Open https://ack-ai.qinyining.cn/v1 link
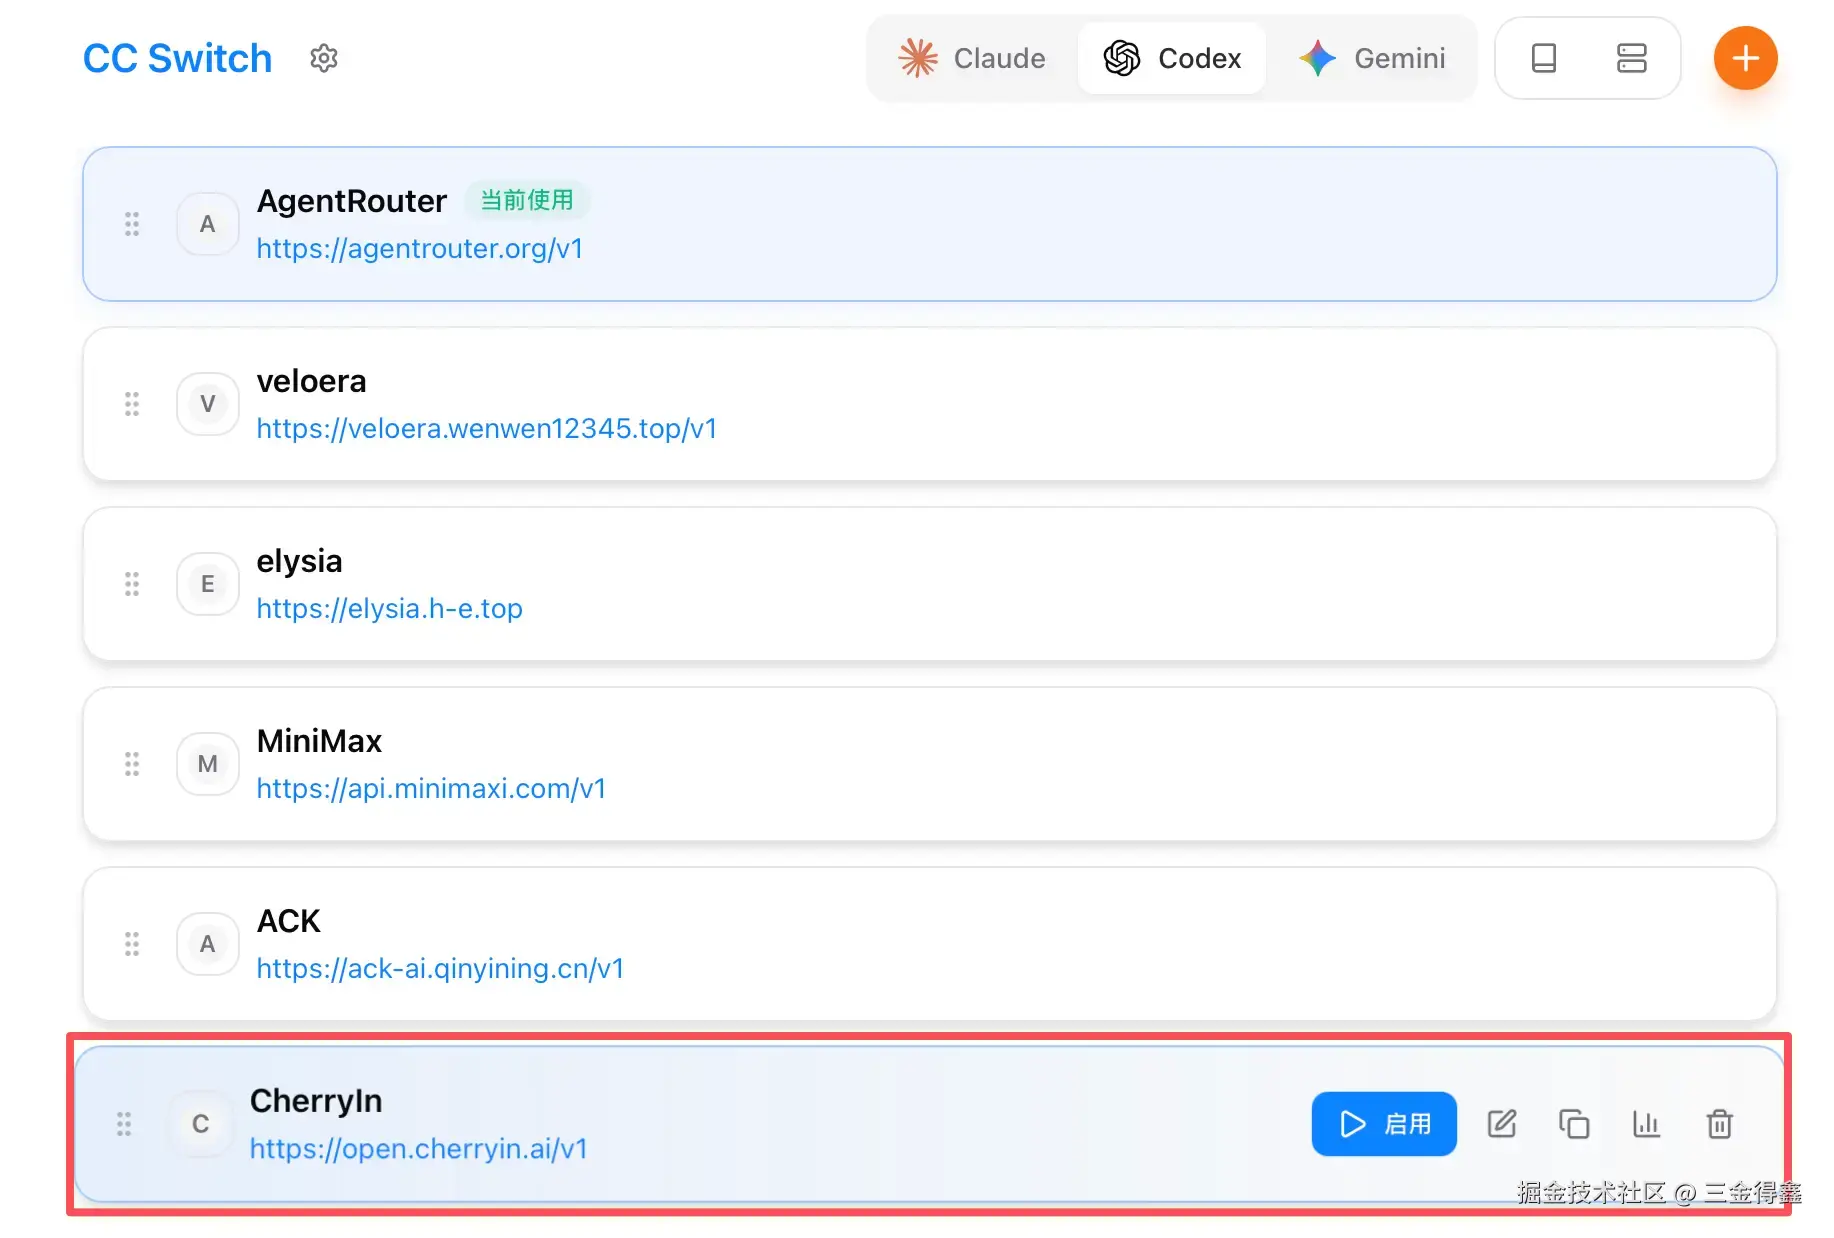 pos(440,969)
